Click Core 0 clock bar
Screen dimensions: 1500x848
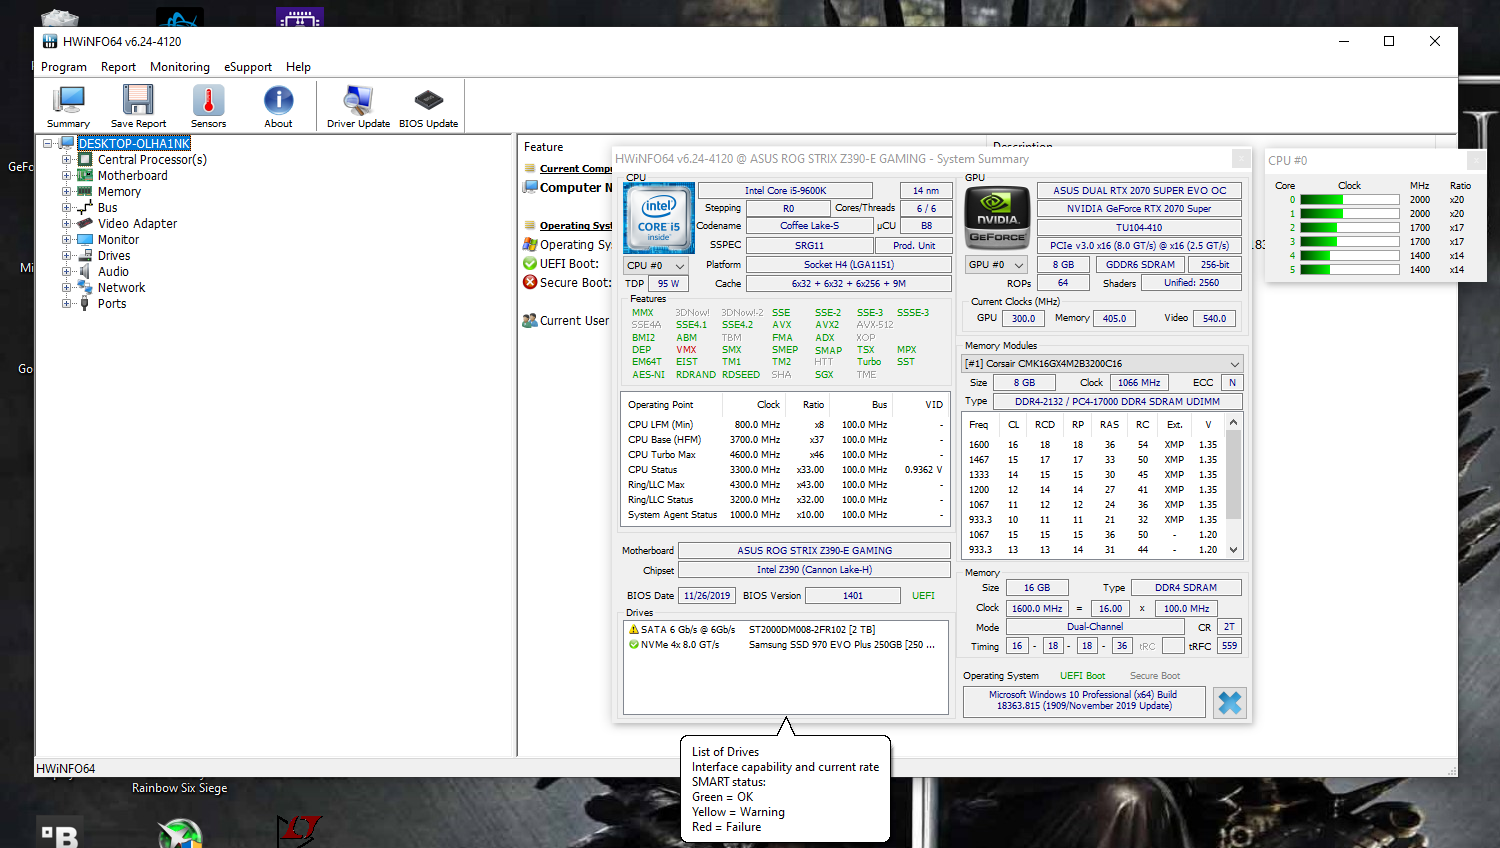pos(1349,200)
